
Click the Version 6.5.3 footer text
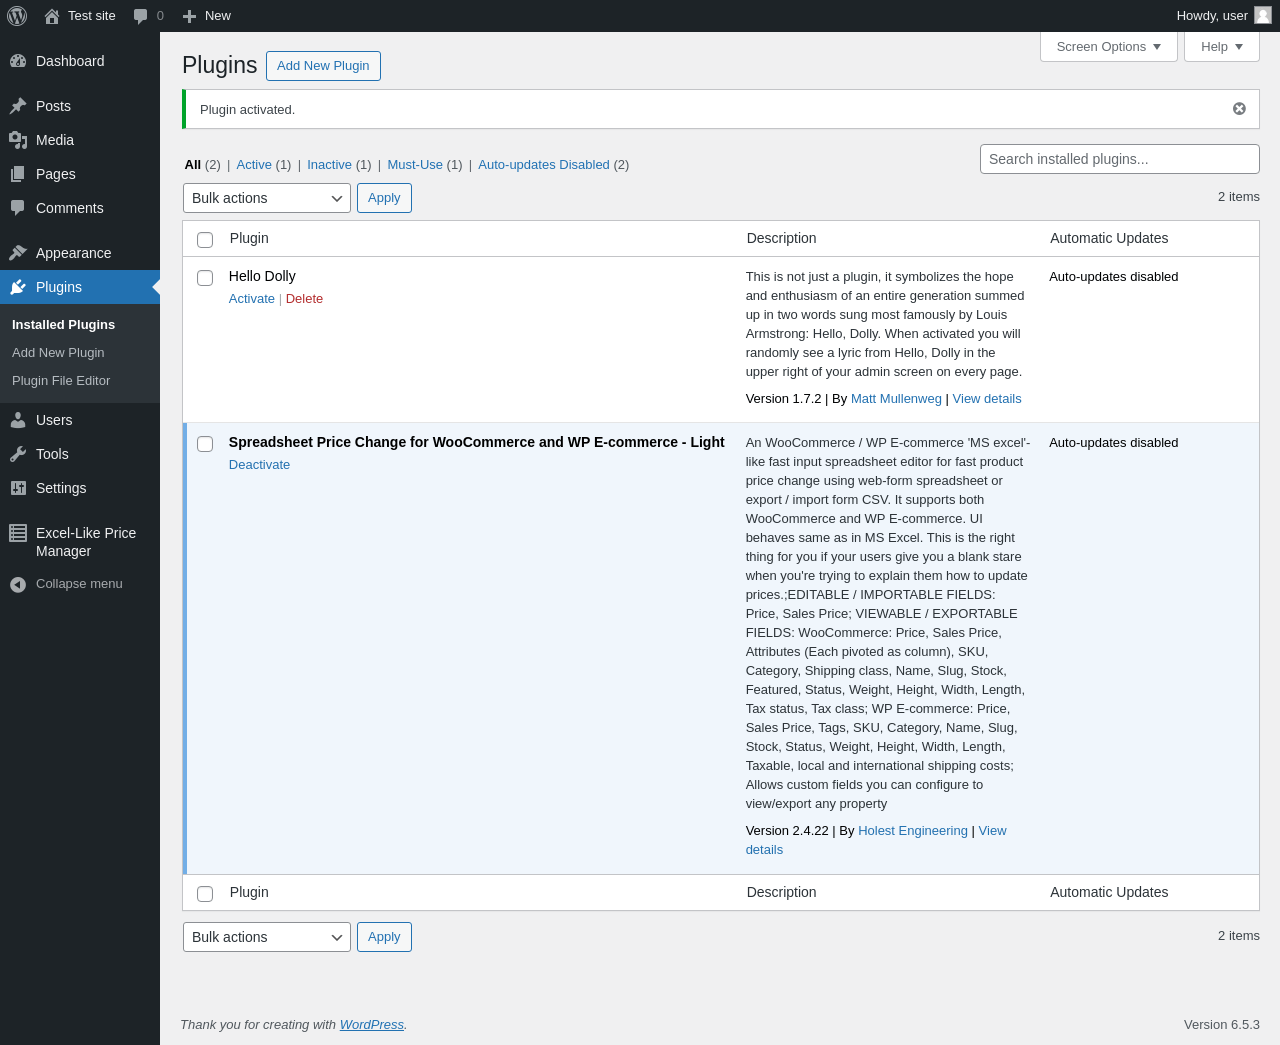click(1222, 1025)
